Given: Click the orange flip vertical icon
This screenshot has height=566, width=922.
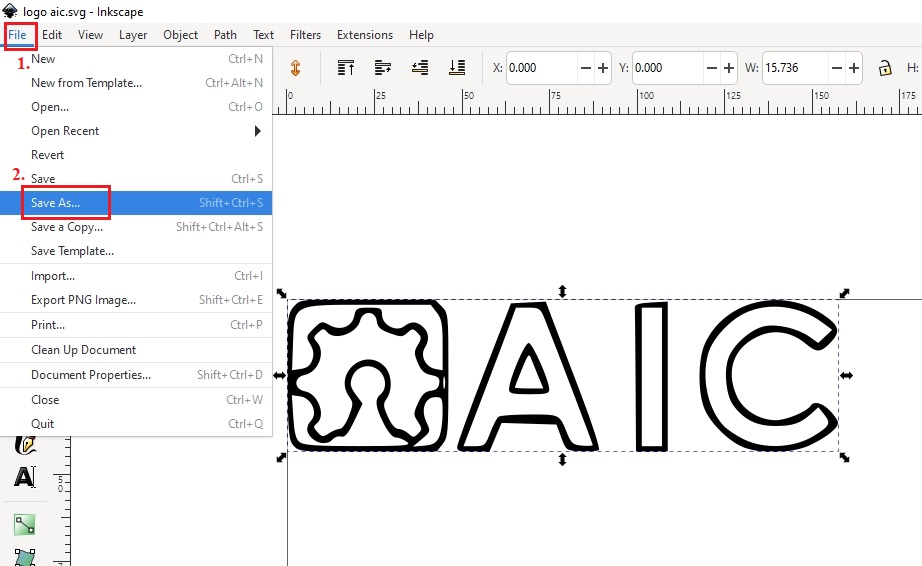Looking at the screenshot, I should pyautogui.click(x=295, y=68).
